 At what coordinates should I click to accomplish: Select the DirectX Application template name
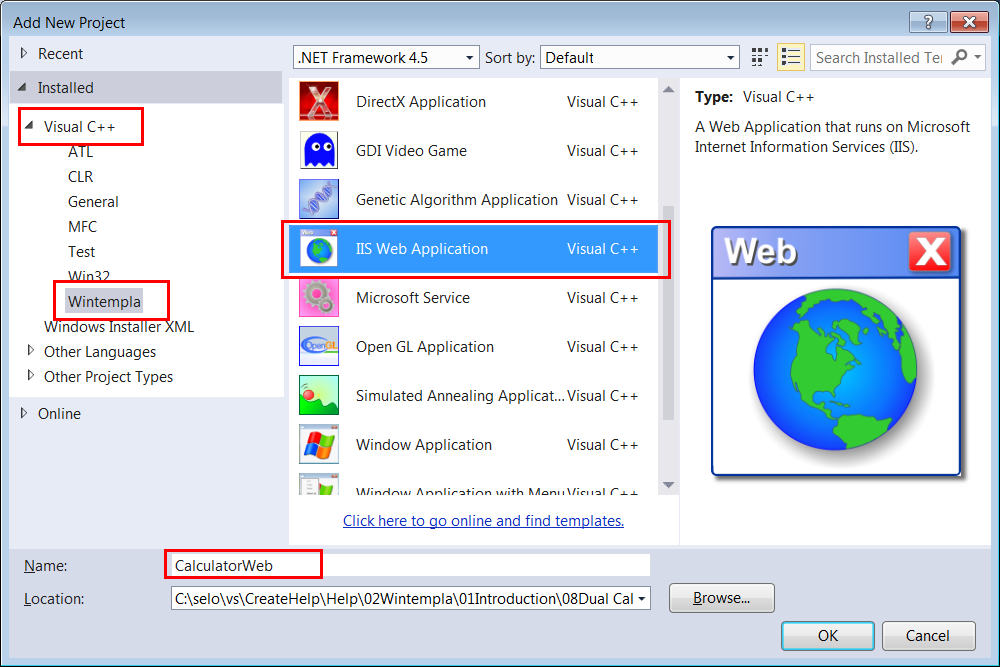point(421,102)
